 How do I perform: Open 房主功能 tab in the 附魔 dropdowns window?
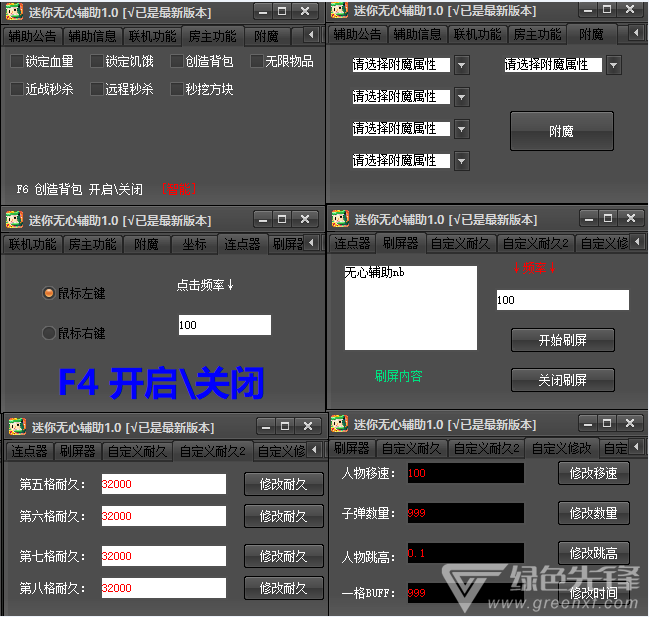pos(537,34)
